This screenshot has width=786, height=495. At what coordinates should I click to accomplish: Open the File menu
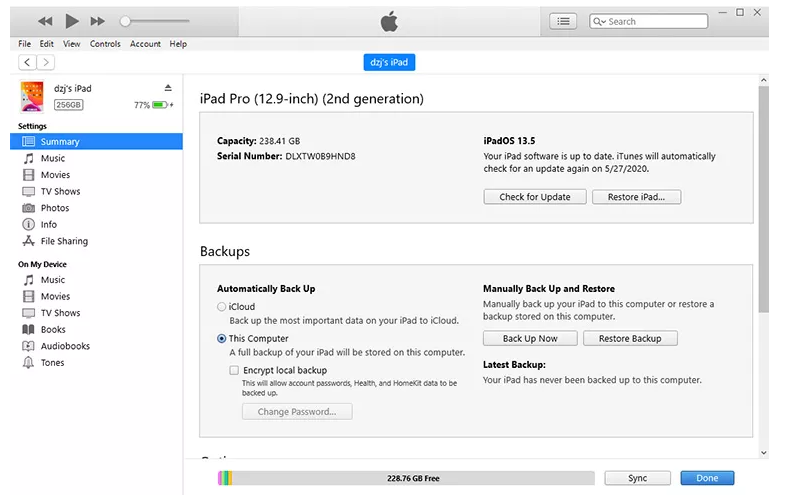[x=24, y=44]
